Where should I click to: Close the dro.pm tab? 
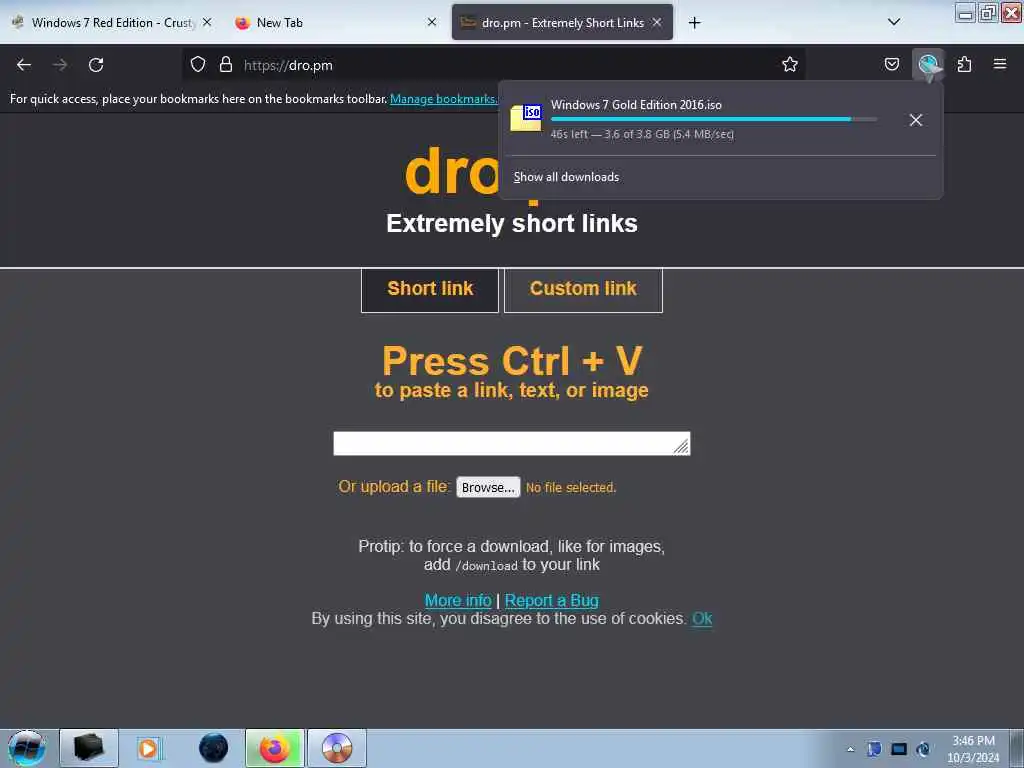coord(657,22)
